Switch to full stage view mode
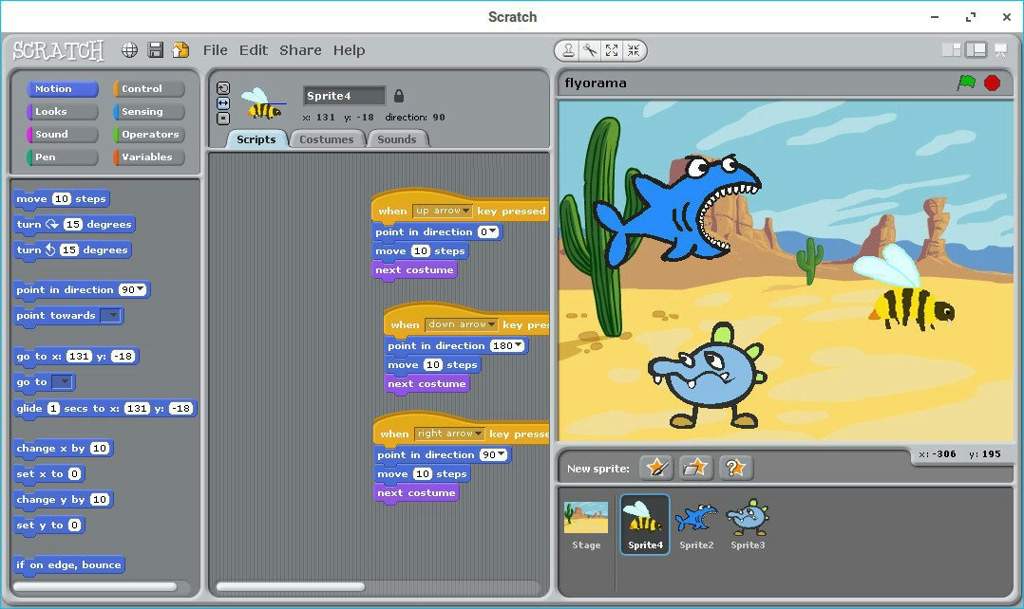The image size is (1024, 609). pyautogui.click(x=976, y=50)
